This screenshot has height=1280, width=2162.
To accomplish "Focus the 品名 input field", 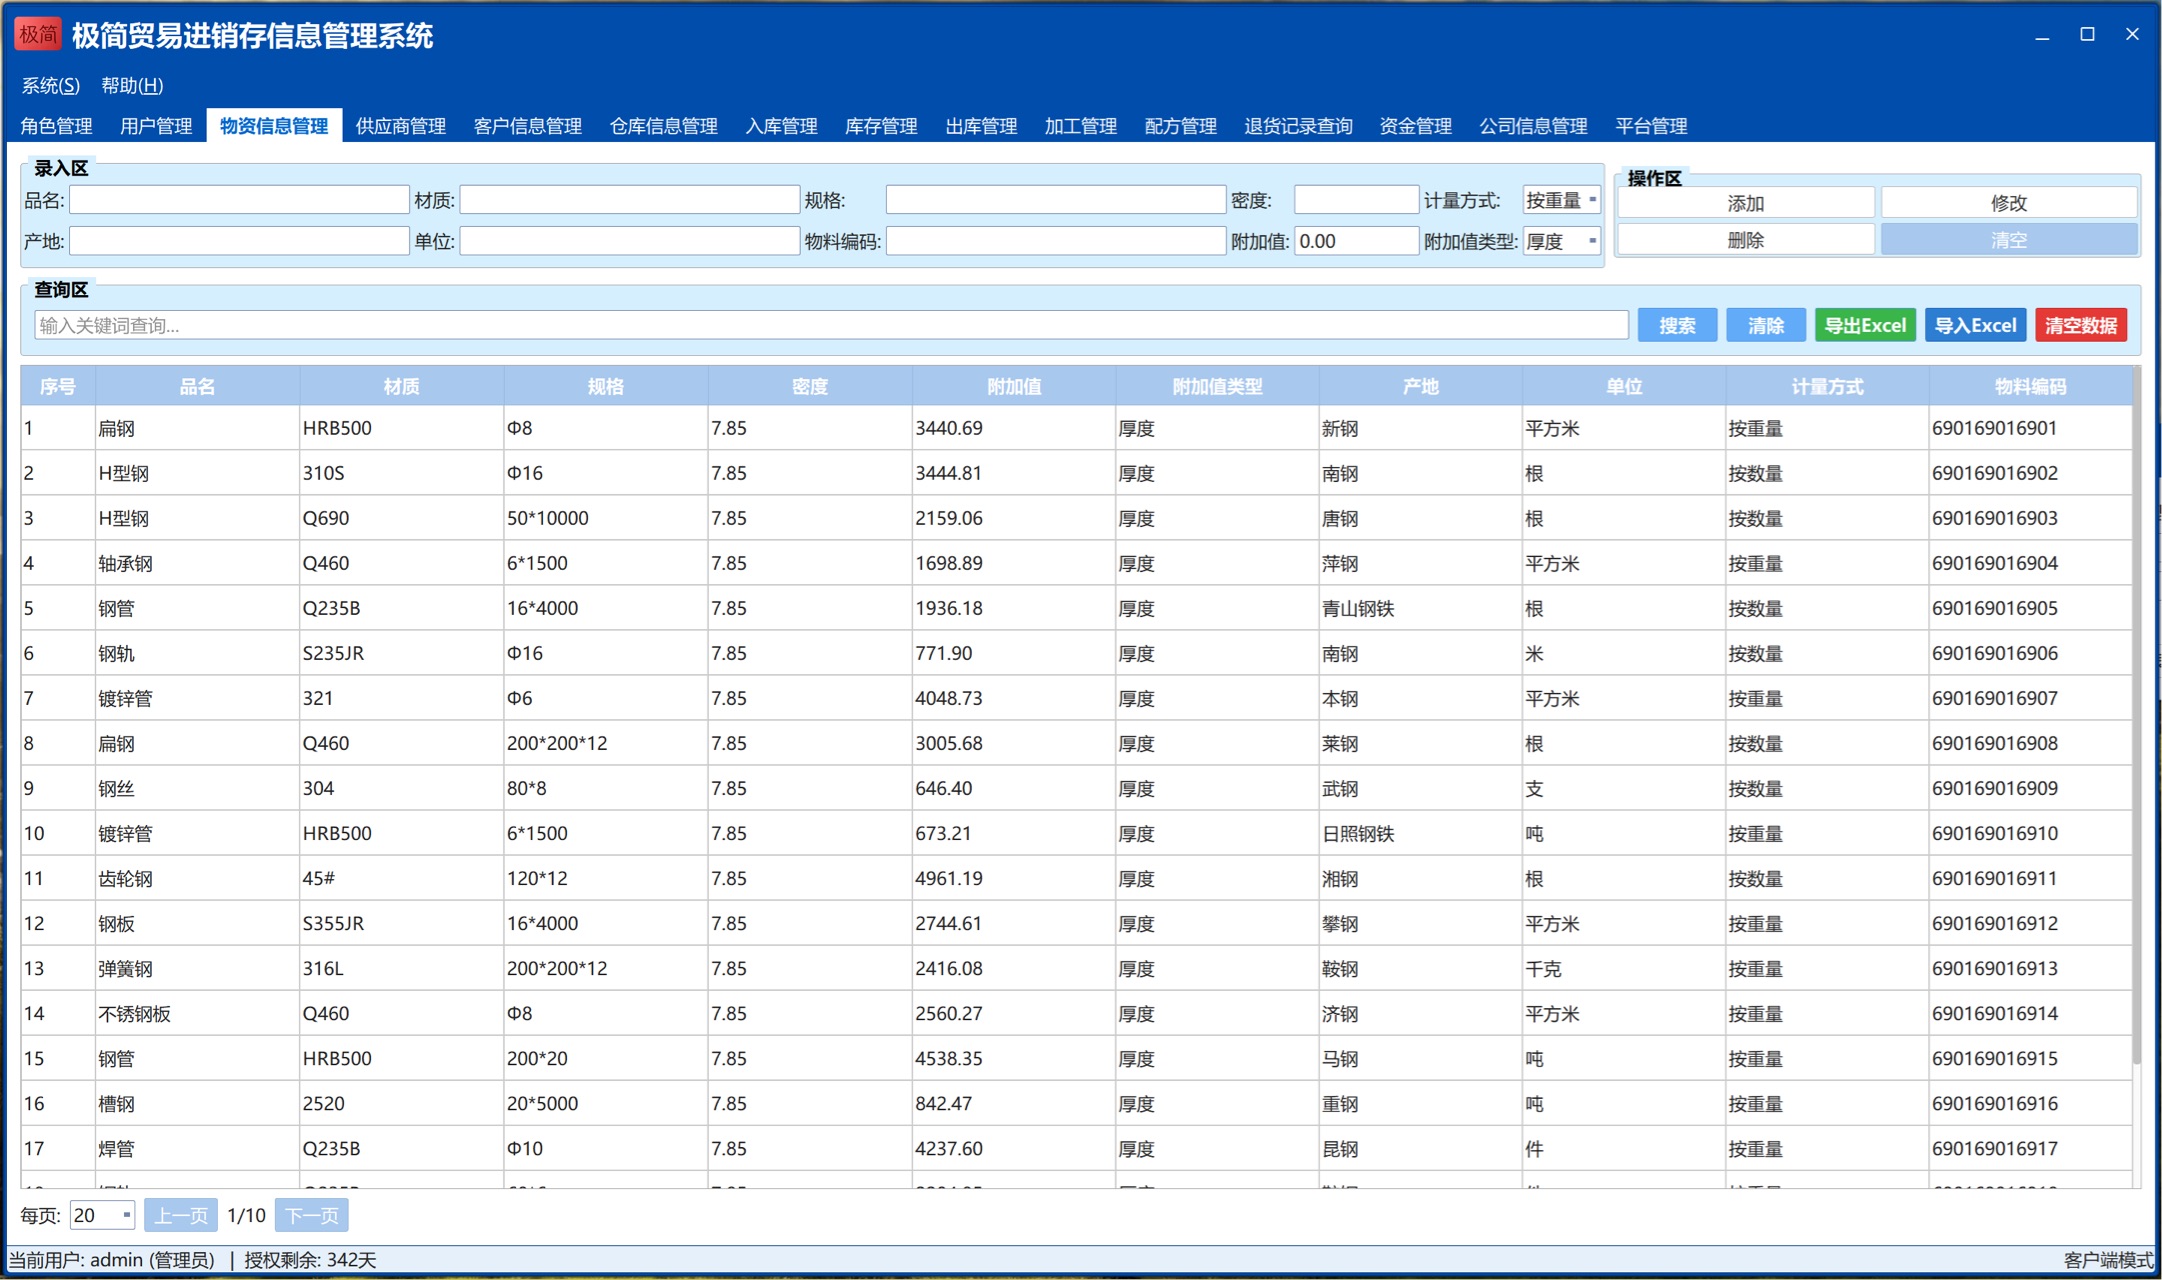I will pyautogui.click(x=239, y=200).
